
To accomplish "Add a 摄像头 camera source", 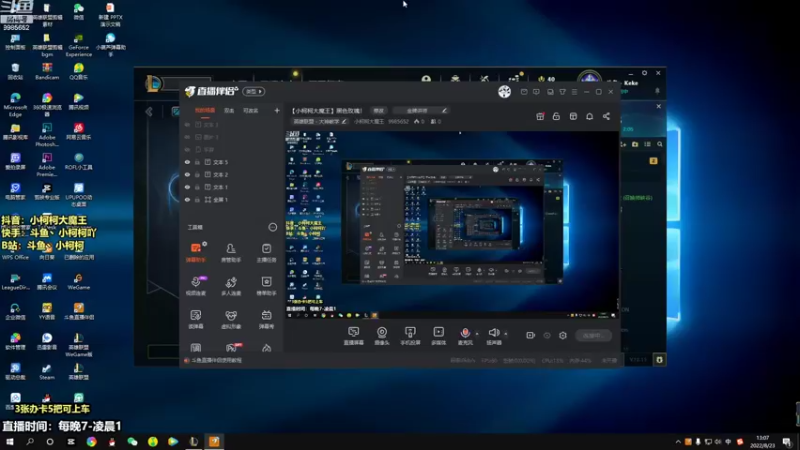I will click(x=382, y=336).
